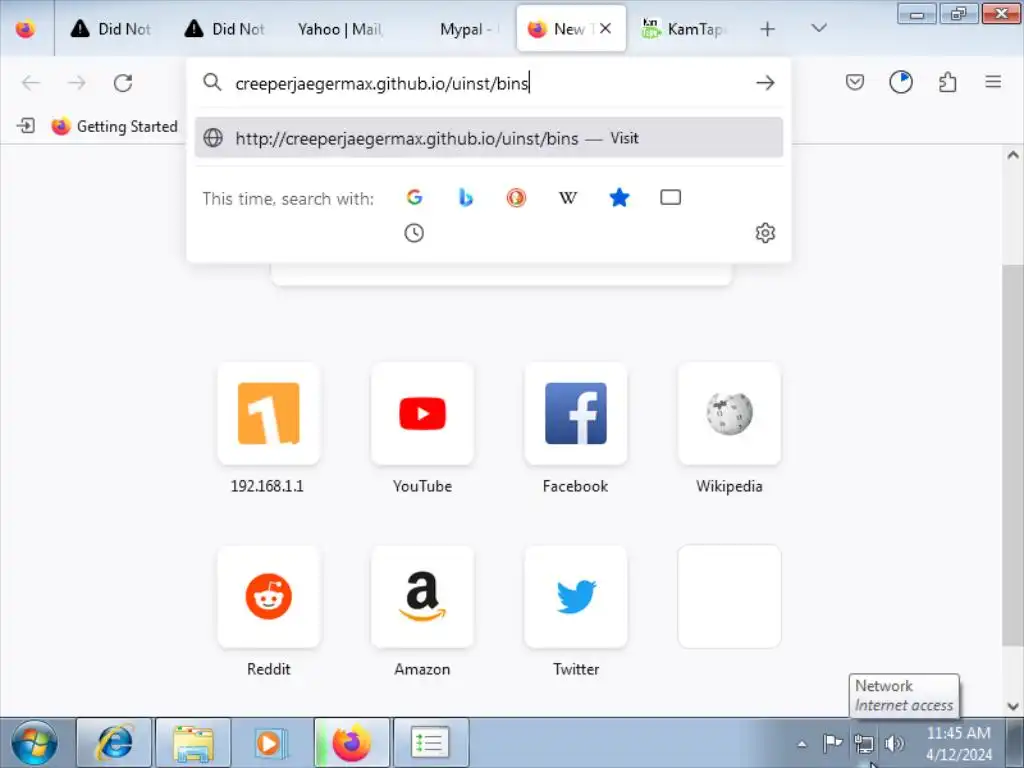Search in Bookmarks with star icon

619,197
